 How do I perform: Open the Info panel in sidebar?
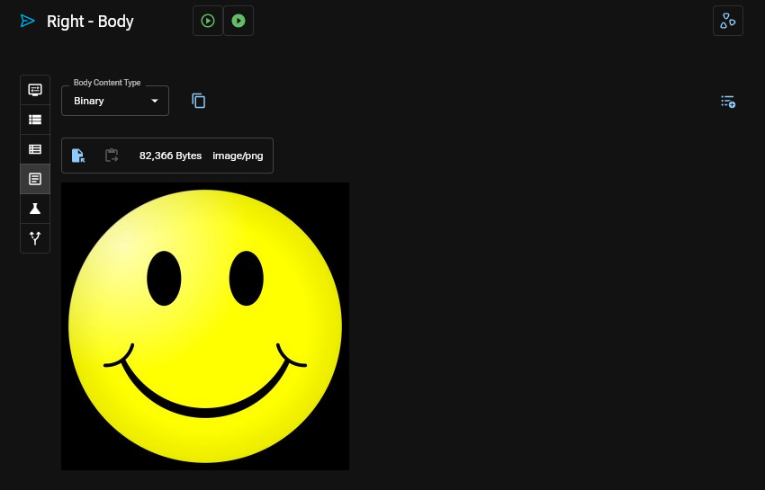(x=35, y=89)
